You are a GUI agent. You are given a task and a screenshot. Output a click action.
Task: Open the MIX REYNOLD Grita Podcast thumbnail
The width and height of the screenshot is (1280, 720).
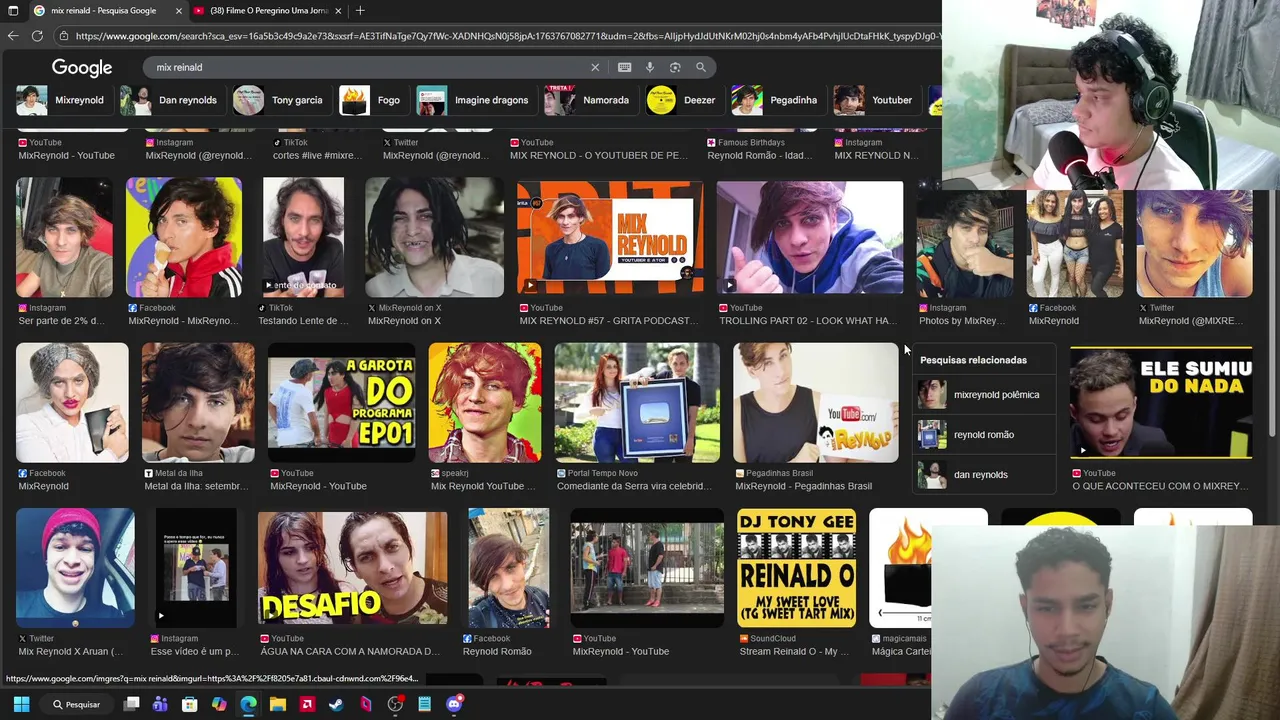[x=610, y=238]
